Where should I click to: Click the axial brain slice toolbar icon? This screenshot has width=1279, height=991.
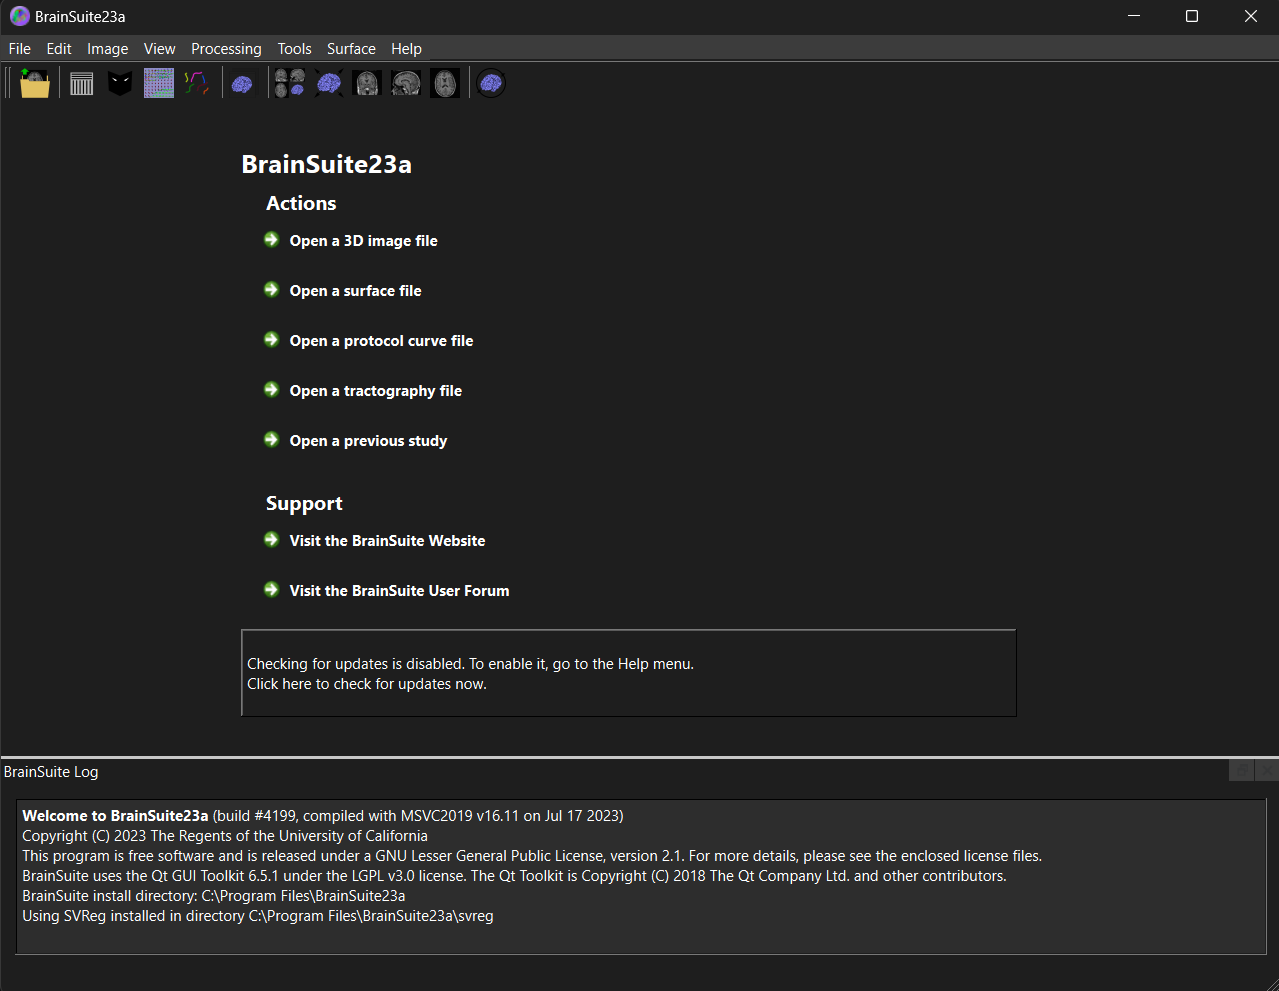[x=445, y=83]
